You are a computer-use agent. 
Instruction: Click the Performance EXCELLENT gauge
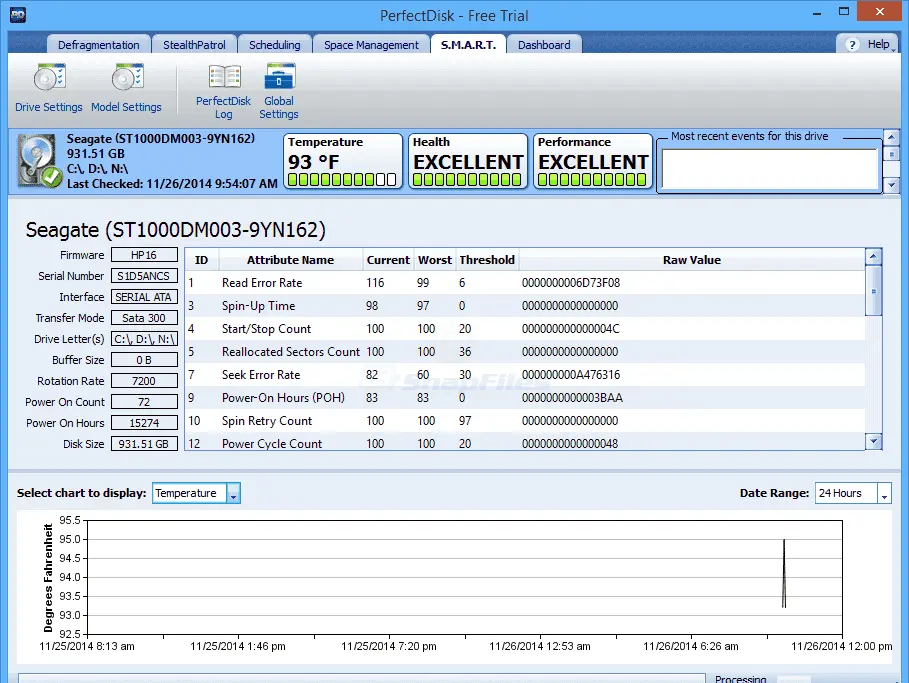[x=592, y=161]
